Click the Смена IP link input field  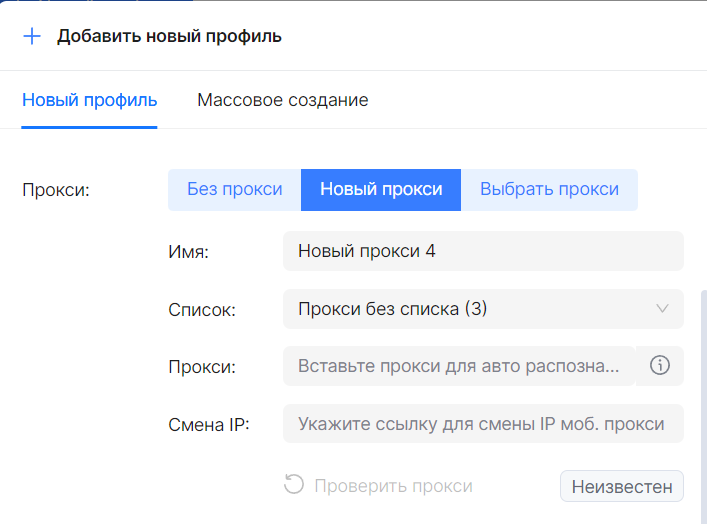(x=483, y=424)
